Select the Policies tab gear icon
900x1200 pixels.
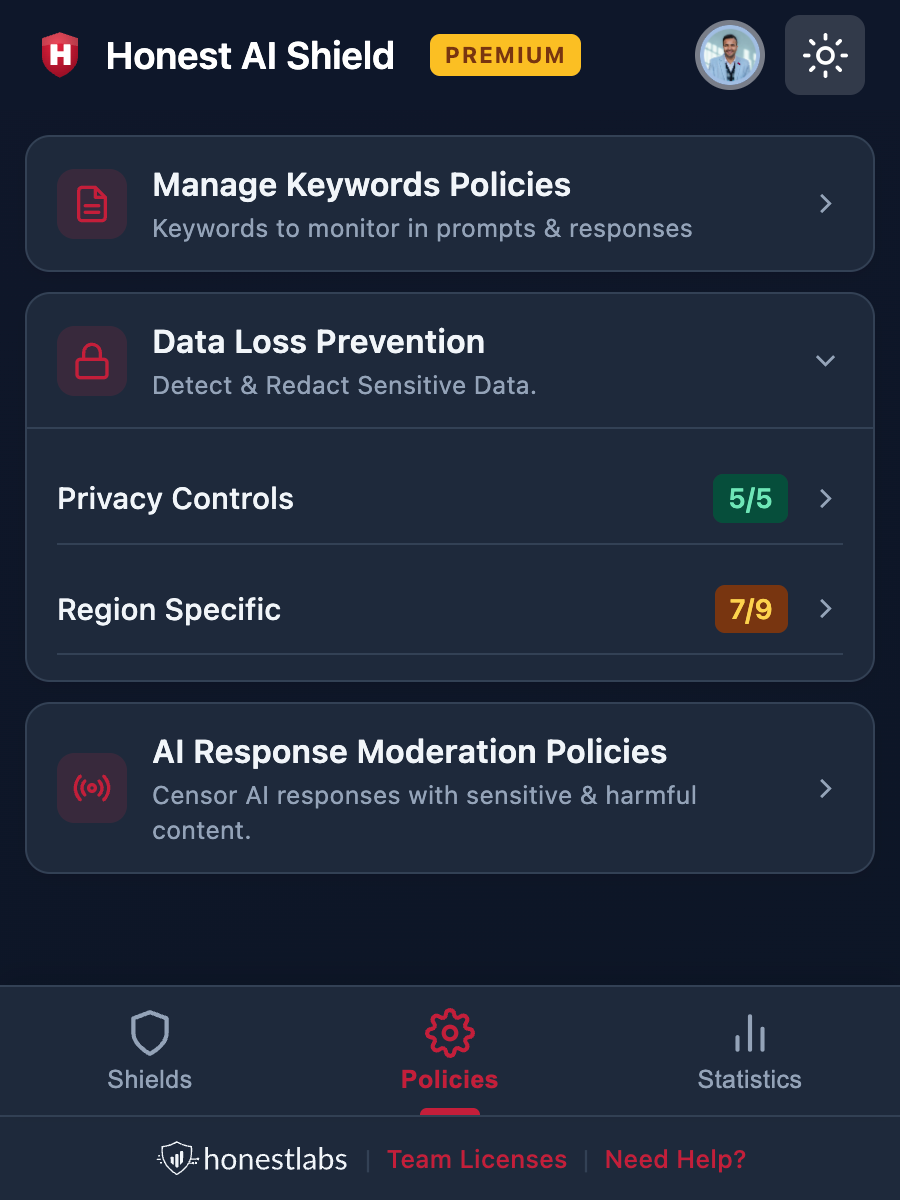click(x=450, y=1034)
